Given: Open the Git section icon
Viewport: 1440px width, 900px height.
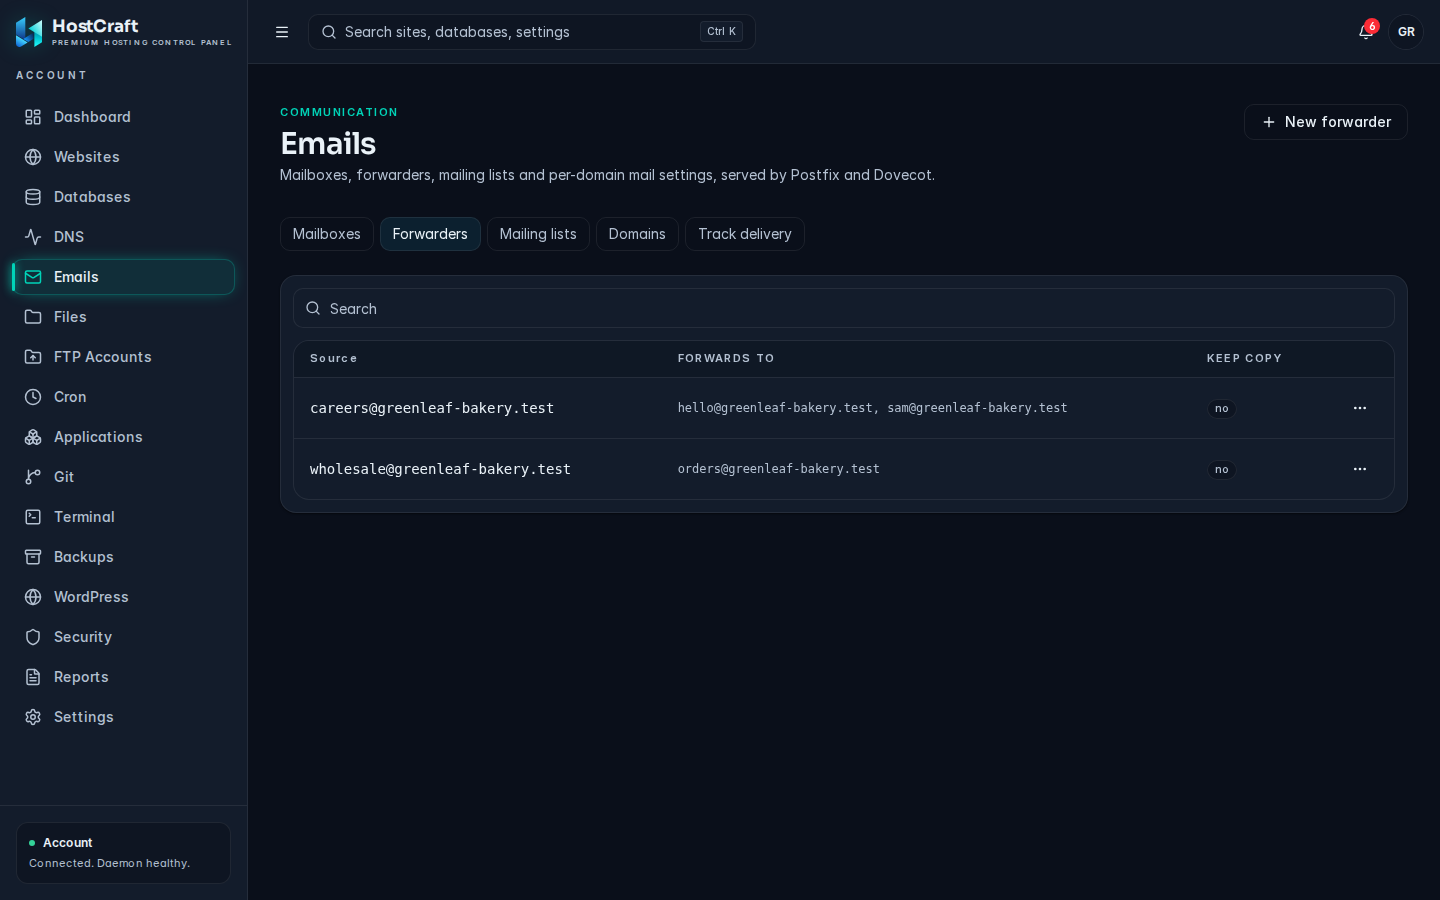Looking at the screenshot, I should click(33, 477).
